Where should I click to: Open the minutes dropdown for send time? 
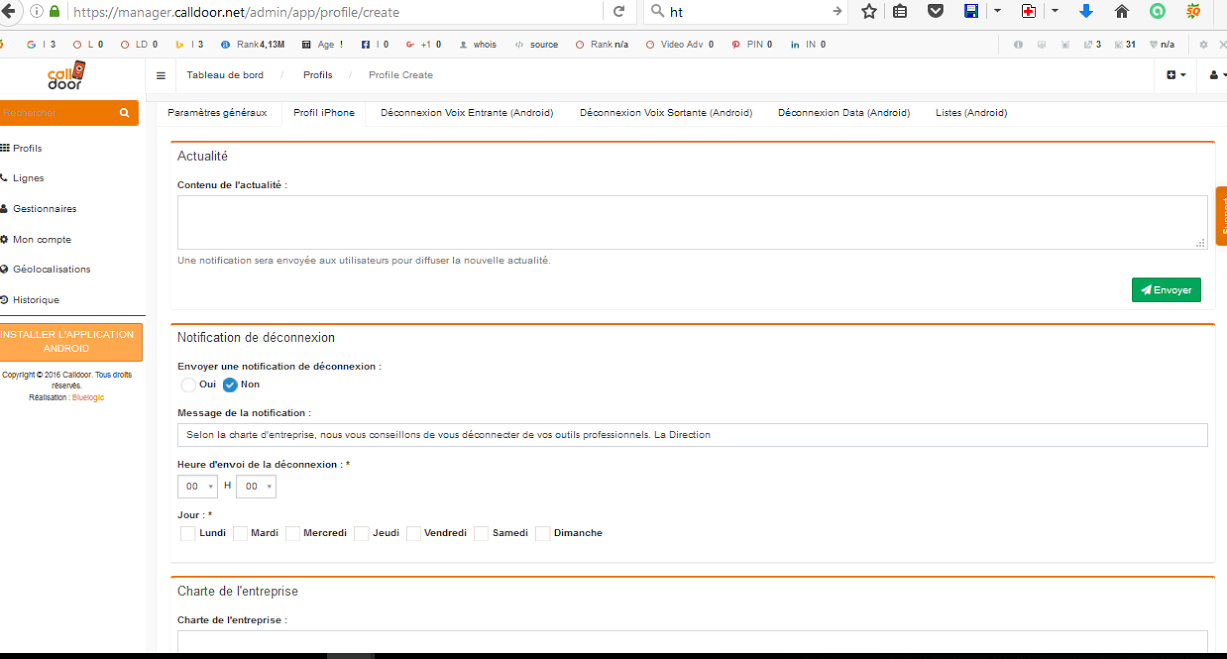coord(256,486)
